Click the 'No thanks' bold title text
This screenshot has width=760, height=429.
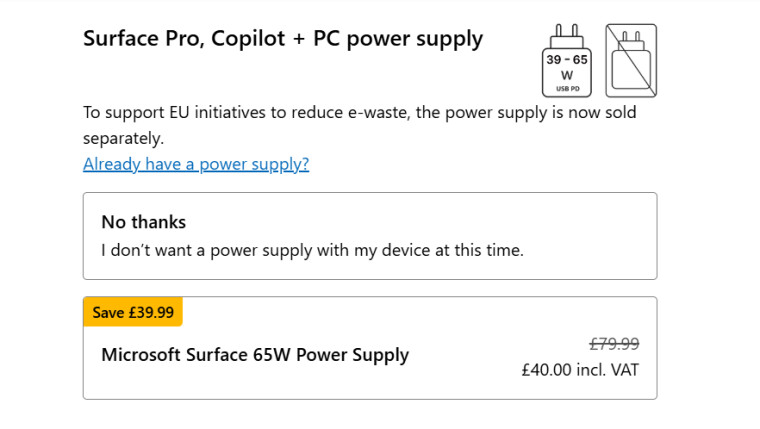point(143,222)
